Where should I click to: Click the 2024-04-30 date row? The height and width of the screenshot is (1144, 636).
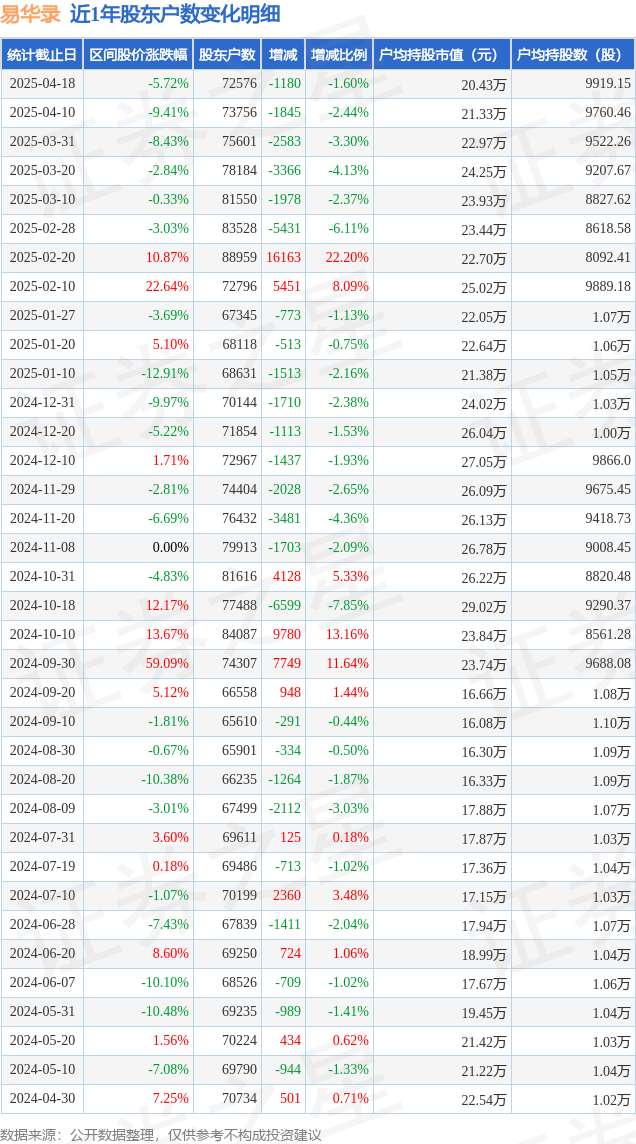(318, 1098)
